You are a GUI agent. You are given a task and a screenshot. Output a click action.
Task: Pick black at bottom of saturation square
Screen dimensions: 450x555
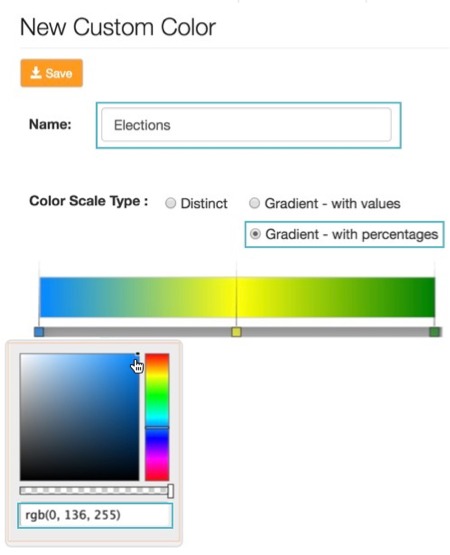79,478
